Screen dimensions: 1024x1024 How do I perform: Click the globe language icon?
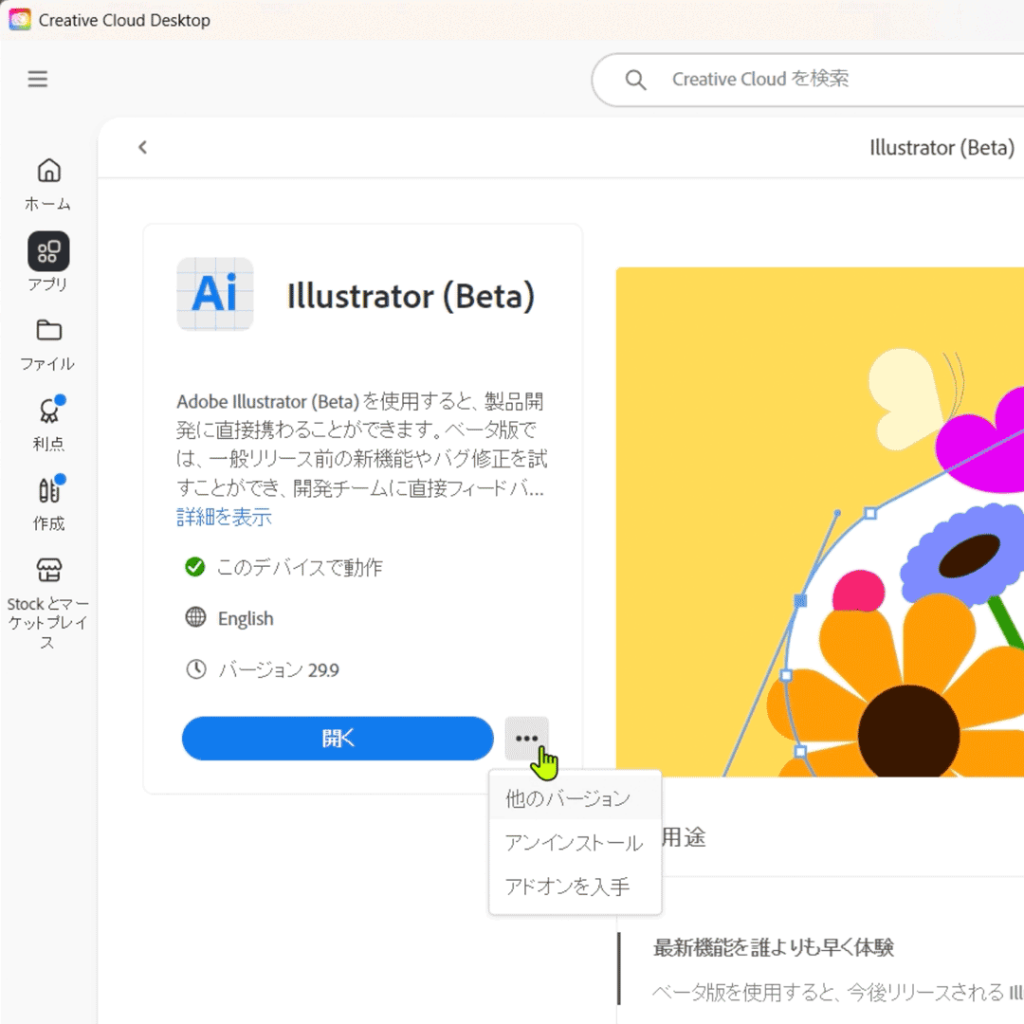tap(195, 617)
